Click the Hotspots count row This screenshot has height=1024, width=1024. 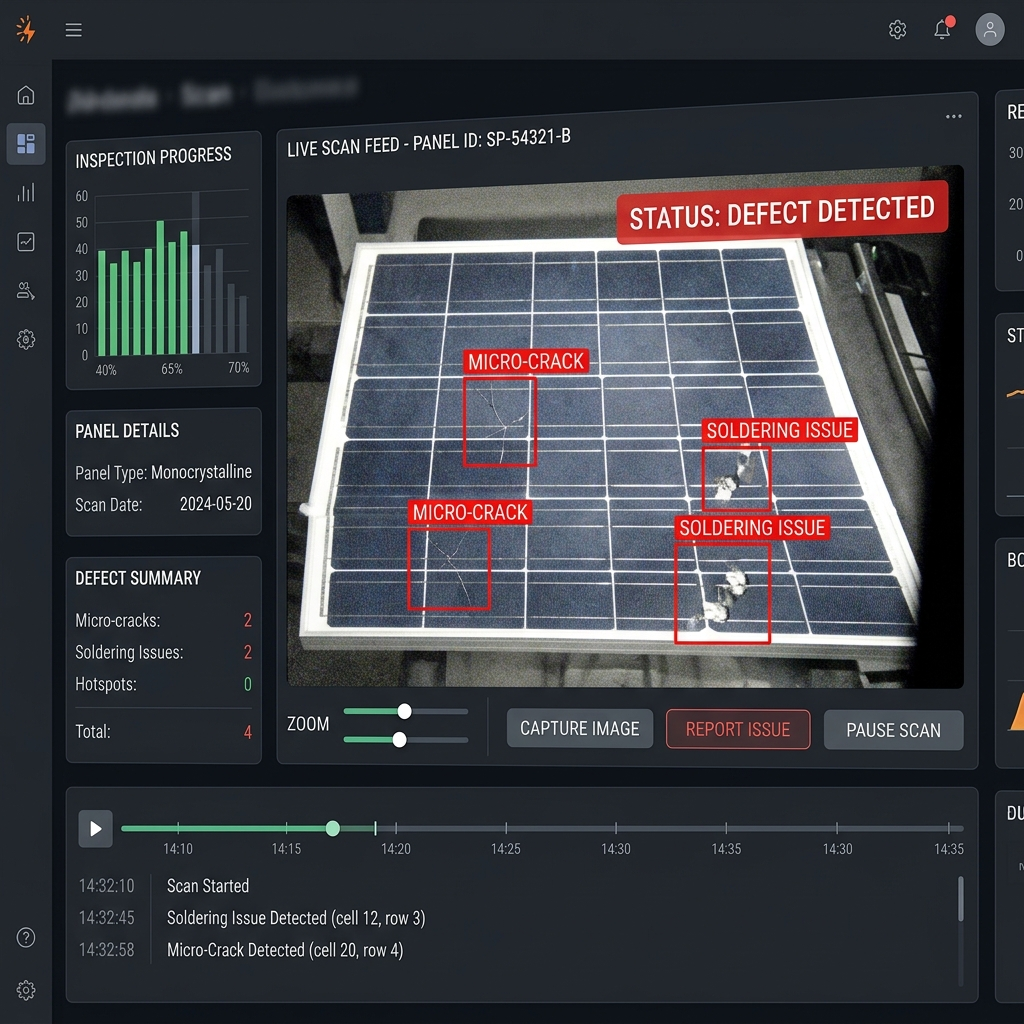coord(163,684)
